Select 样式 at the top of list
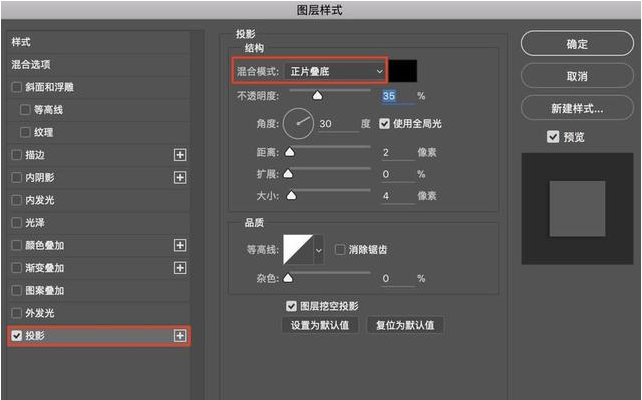The width and height of the screenshot is (642, 400). tap(21, 42)
